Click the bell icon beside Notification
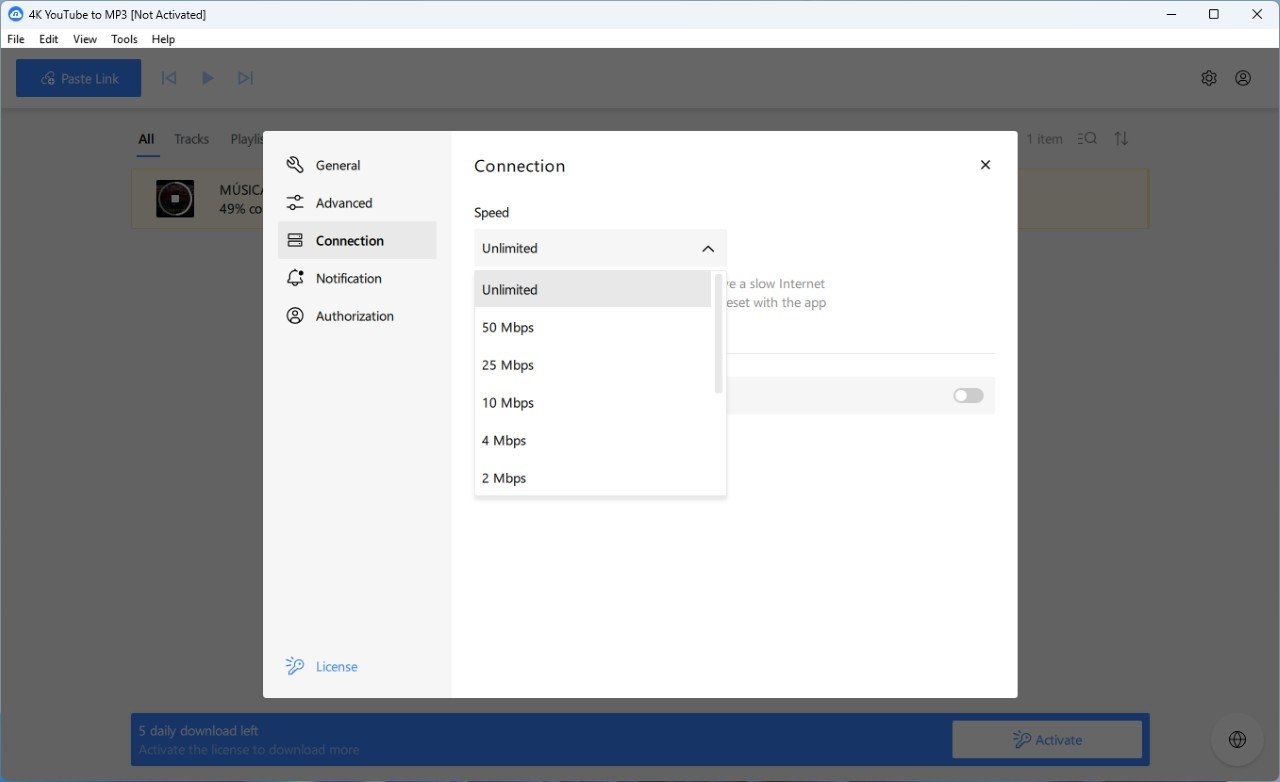The image size is (1280, 782). [295, 278]
